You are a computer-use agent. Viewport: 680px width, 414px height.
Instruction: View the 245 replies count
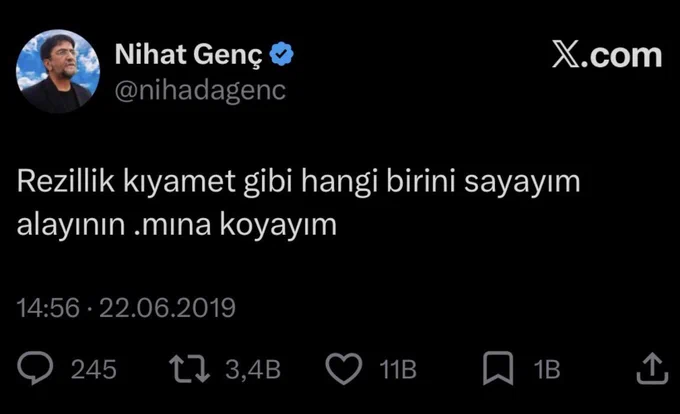tap(94, 369)
